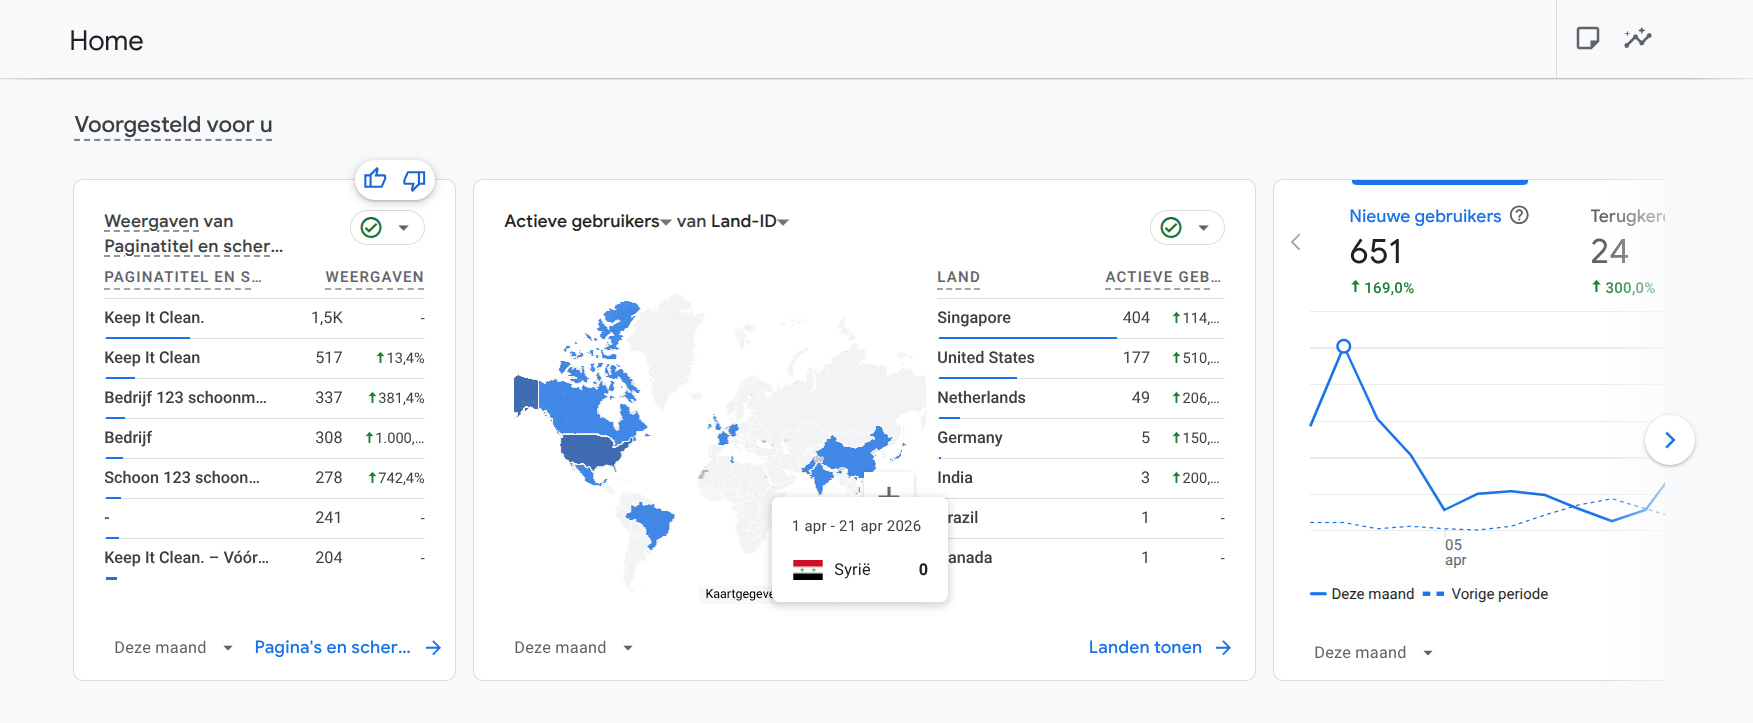The image size is (1753, 723).
Task: Click the thumbs down feedback icon
Action: (x=414, y=180)
